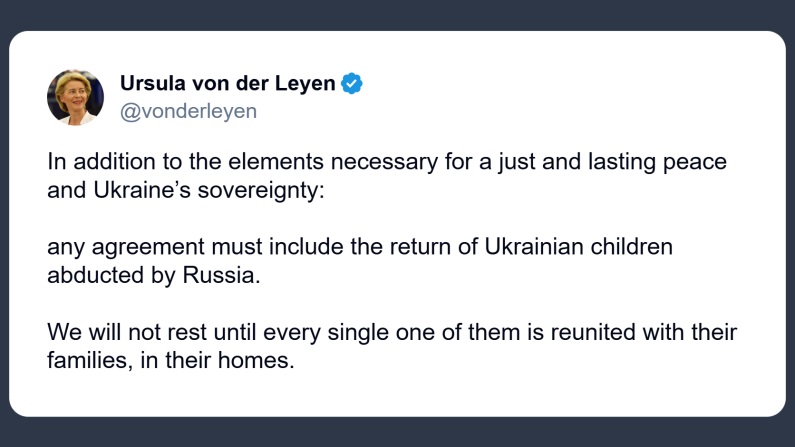Click the blue verified checkmark badge
This screenshot has width=795, height=447.
[x=352, y=84]
